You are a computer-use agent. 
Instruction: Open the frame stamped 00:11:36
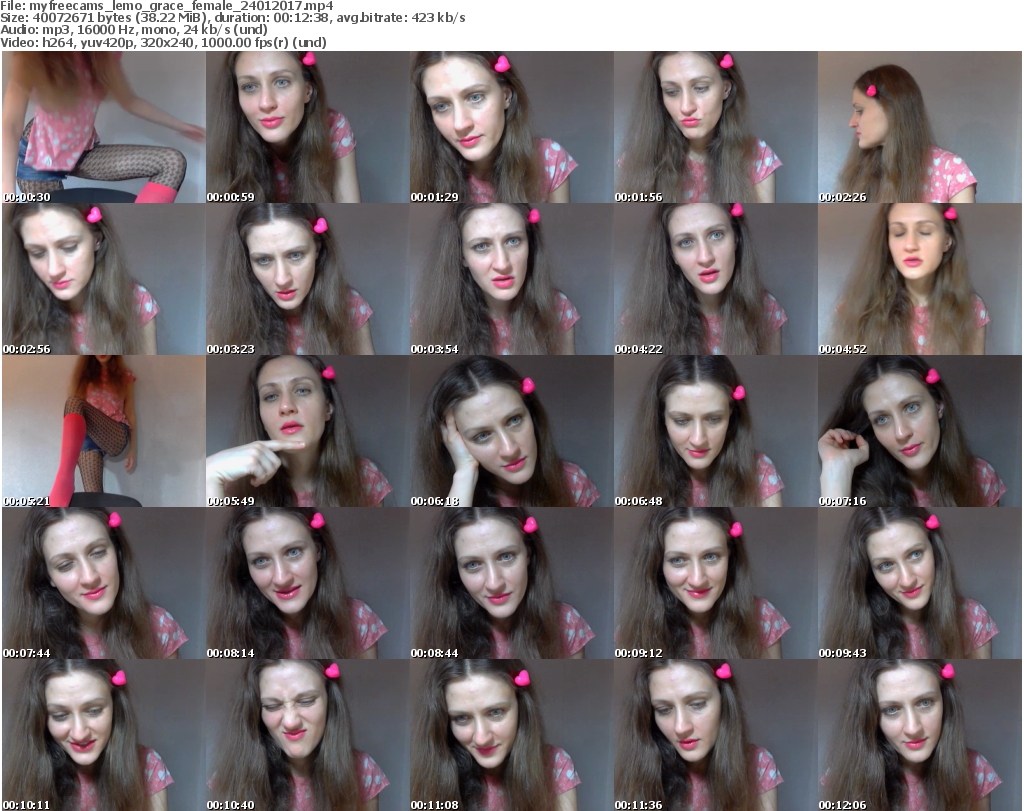(715, 735)
